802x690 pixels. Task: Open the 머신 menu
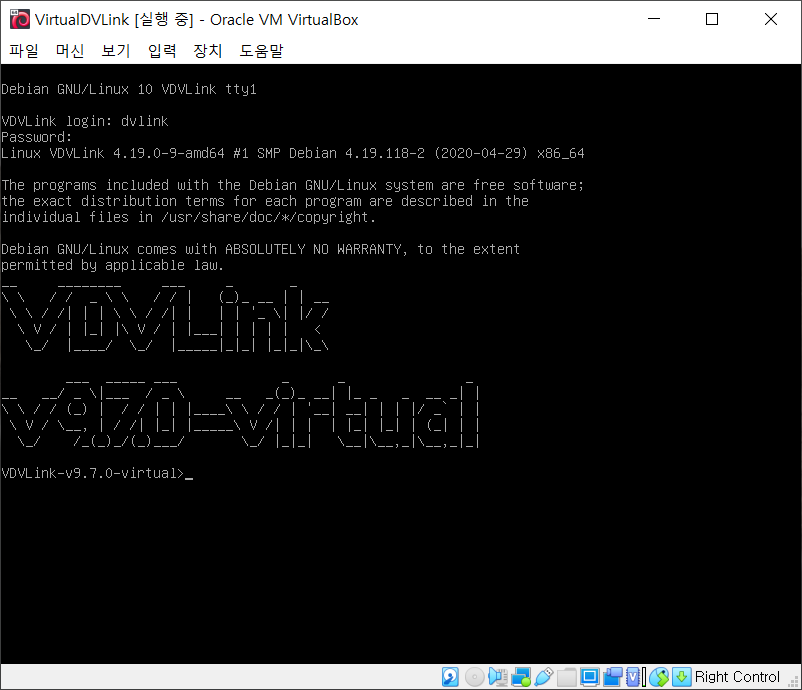click(70, 51)
